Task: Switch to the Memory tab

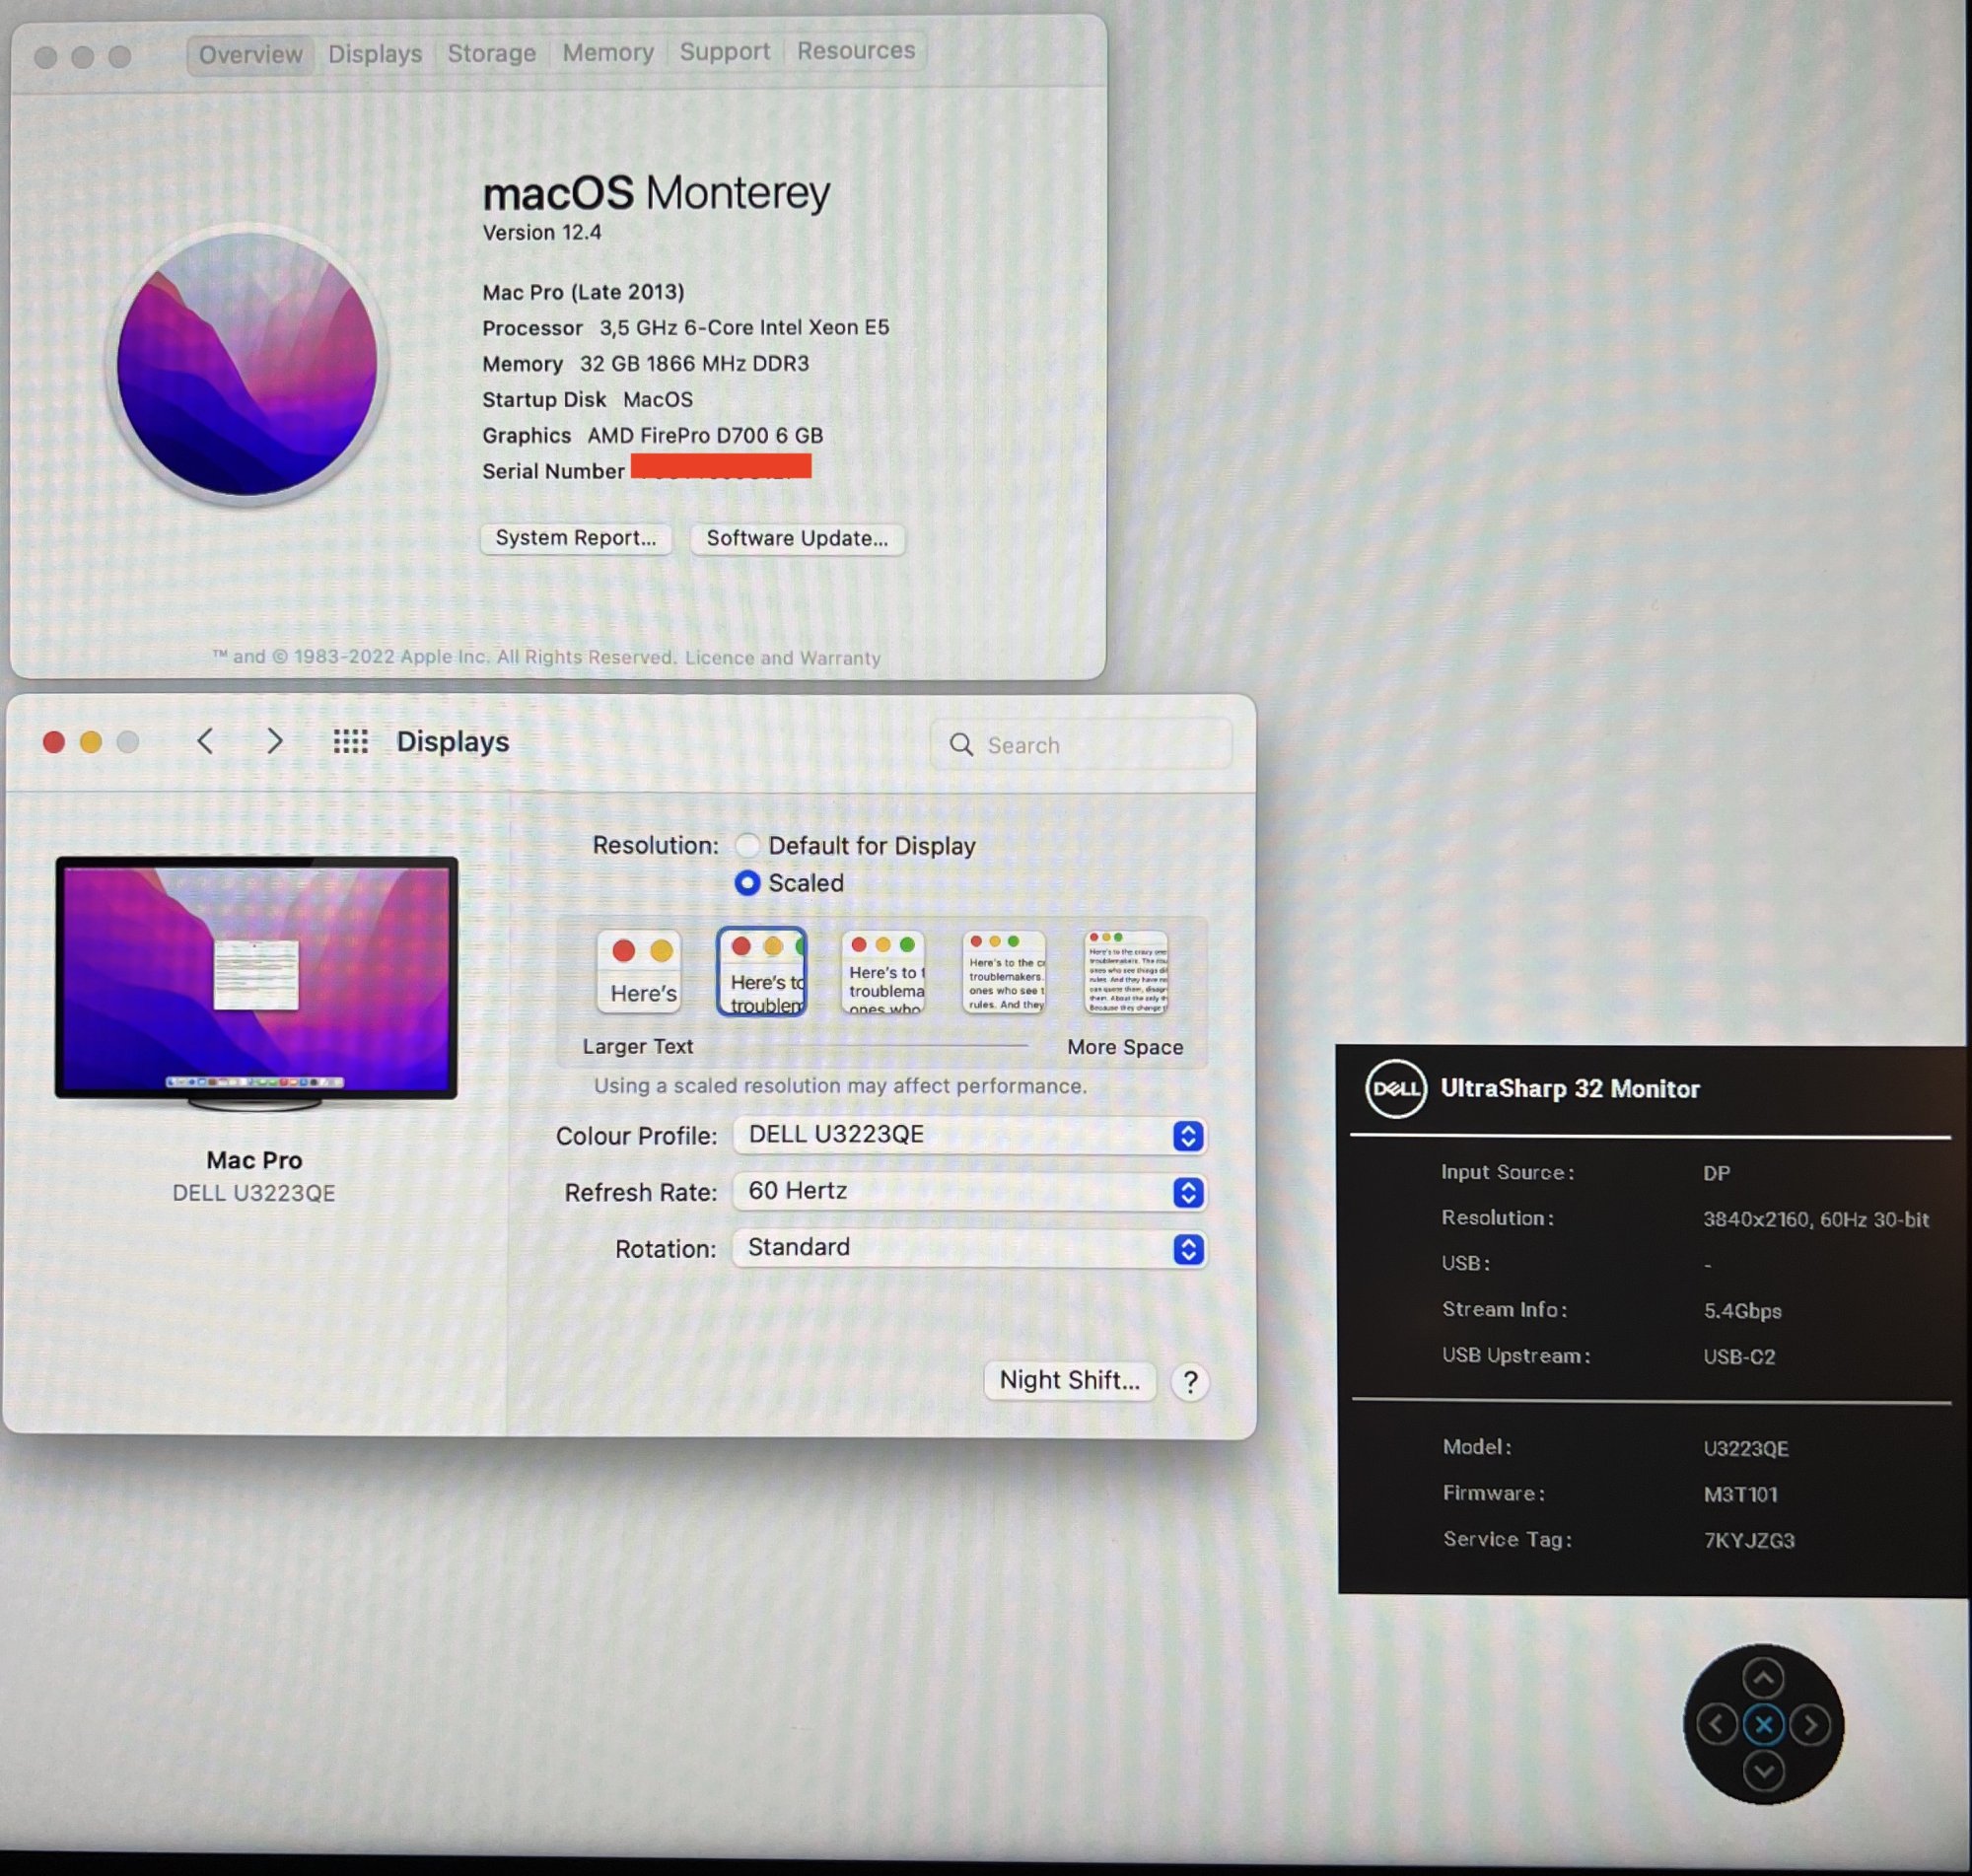Action: click(608, 52)
